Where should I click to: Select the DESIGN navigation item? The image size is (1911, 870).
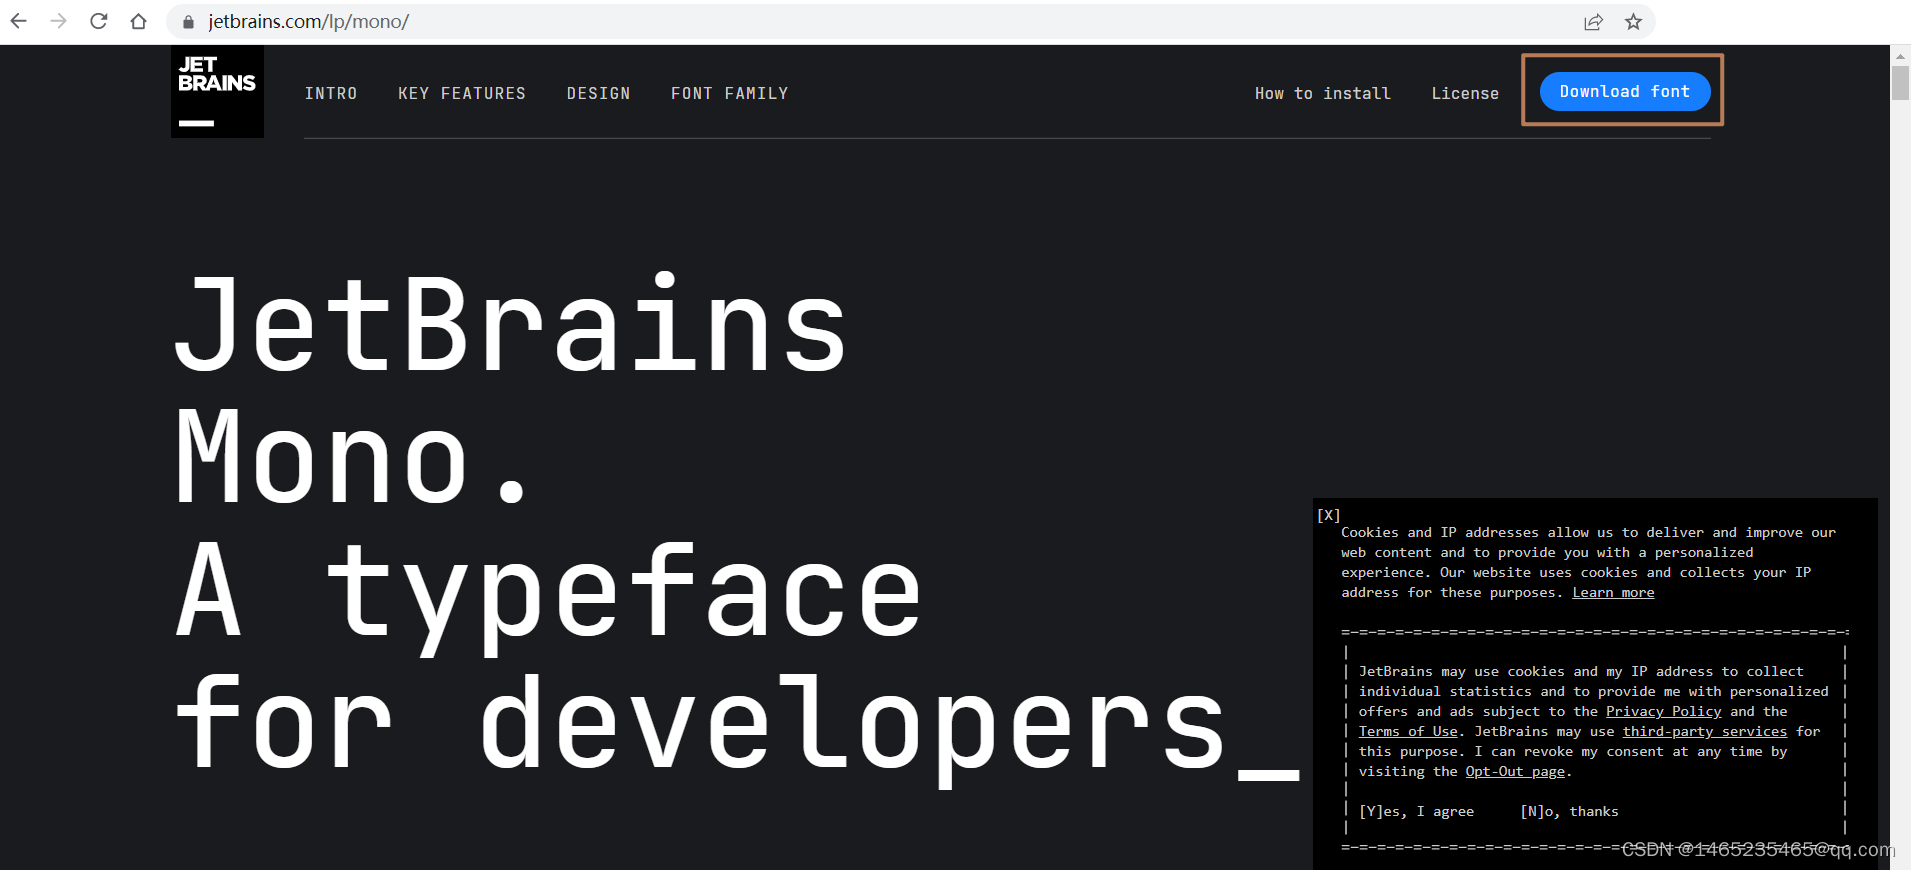pos(598,93)
